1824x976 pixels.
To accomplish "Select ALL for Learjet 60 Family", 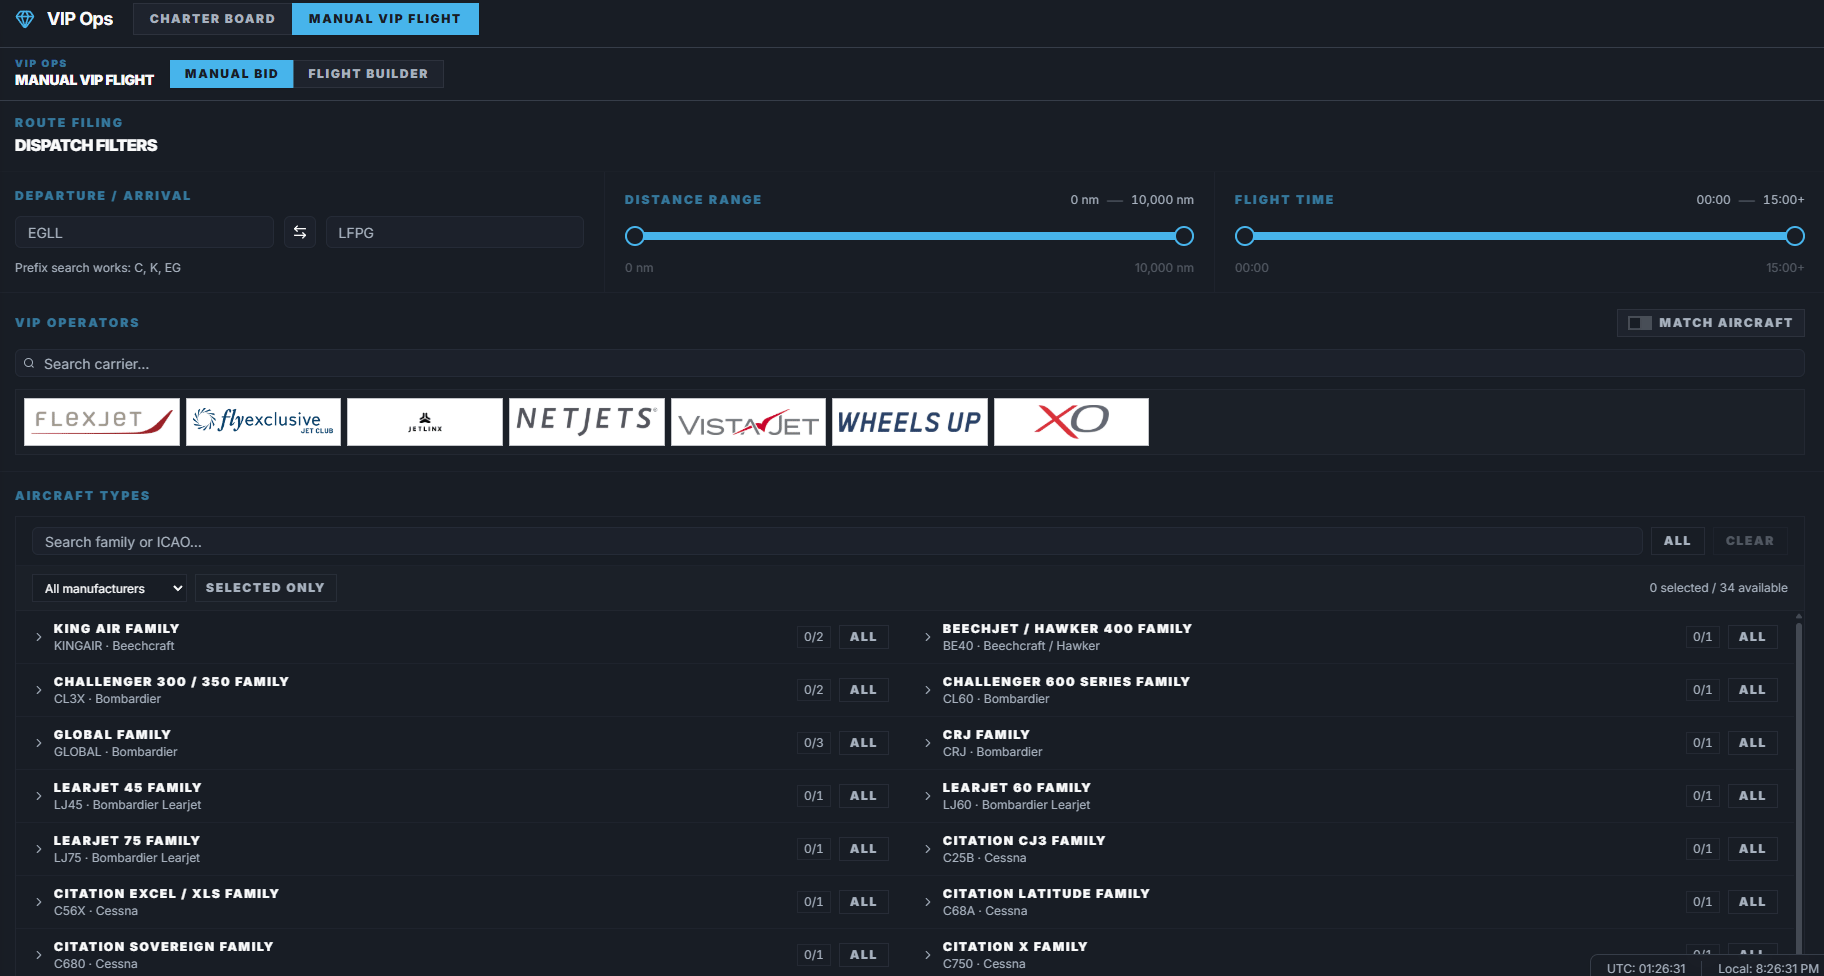I will [1752, 796].
